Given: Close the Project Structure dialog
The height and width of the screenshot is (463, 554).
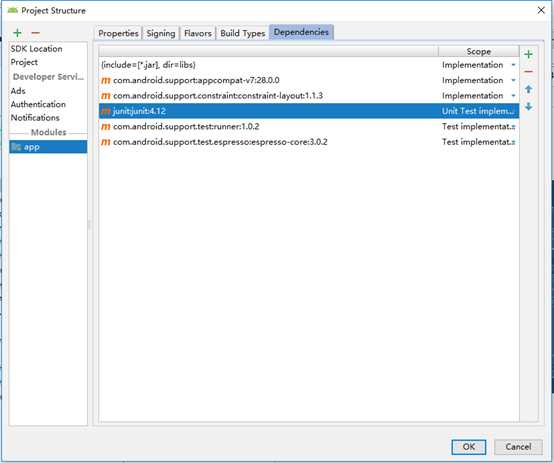Looking at the screenshot, I should 541,11.
